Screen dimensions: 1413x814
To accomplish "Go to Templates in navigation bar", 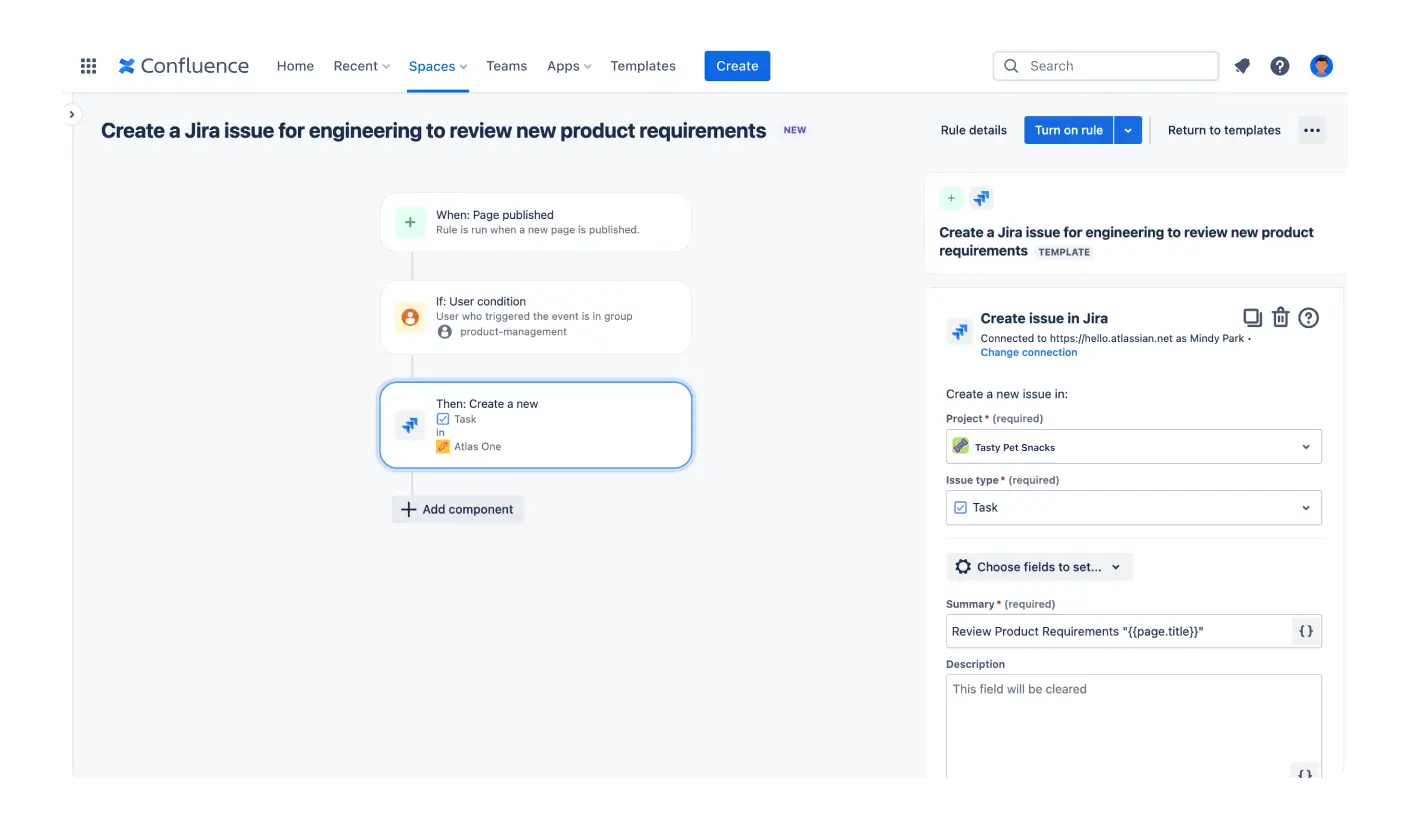I will pos(643,66).
